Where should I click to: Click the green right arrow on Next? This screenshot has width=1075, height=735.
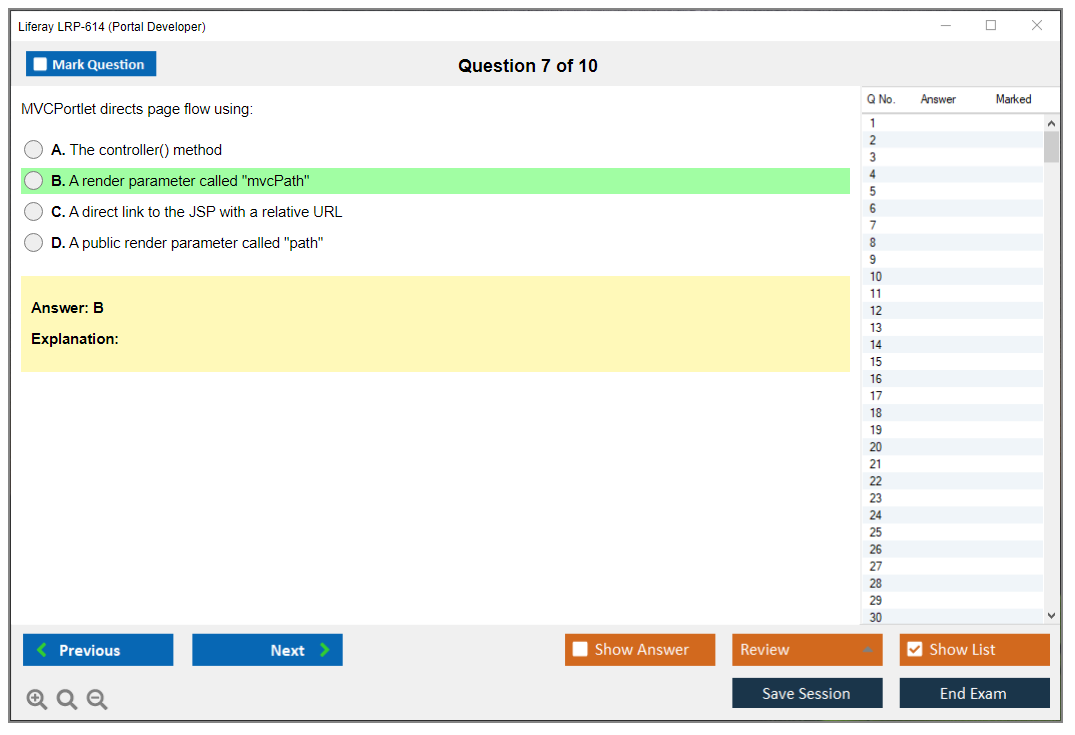pos(325,650)
